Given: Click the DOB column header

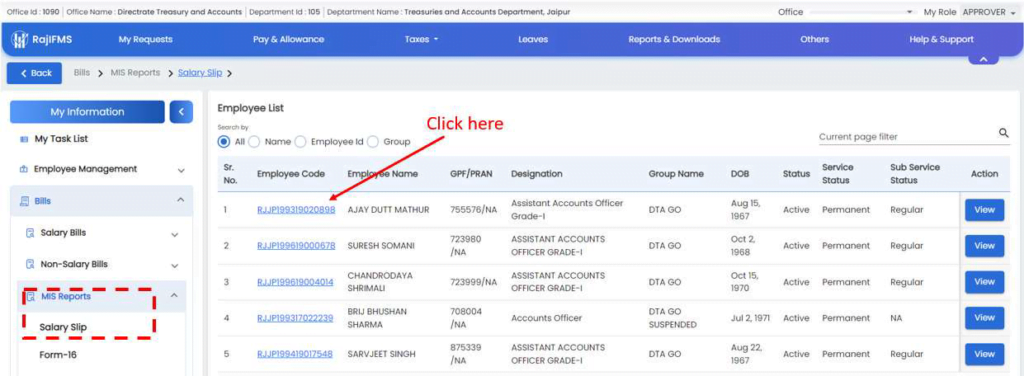Looking at the screenshot, I should pos(740,174).
